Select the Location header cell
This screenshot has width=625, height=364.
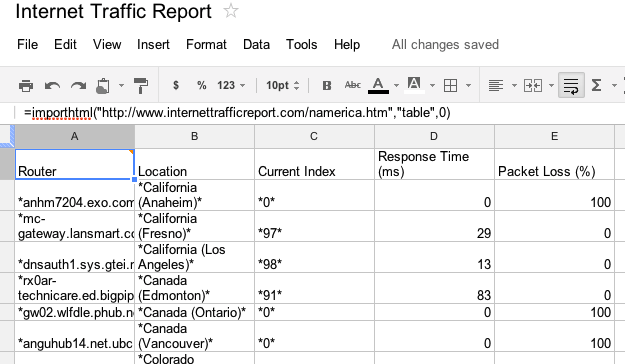pyautogui.click(x=195, y=164)
